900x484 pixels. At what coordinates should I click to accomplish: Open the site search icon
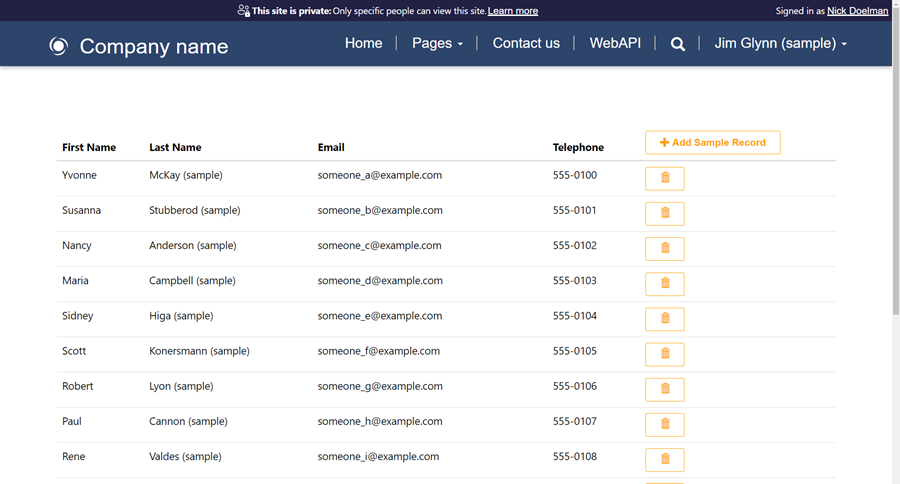(677, 44)
